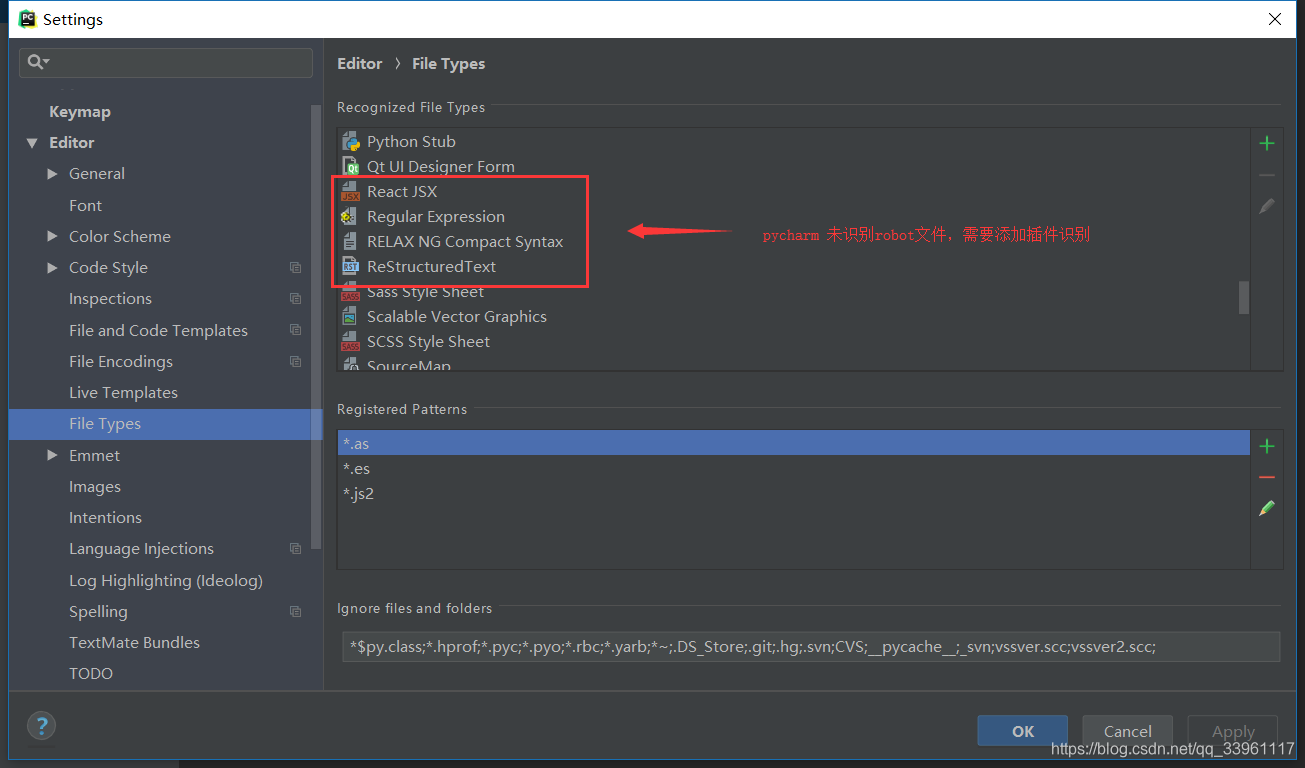Click File and Code Templates project icon
This screenshot has height=768, width=1305.
[x=295, y=330]
